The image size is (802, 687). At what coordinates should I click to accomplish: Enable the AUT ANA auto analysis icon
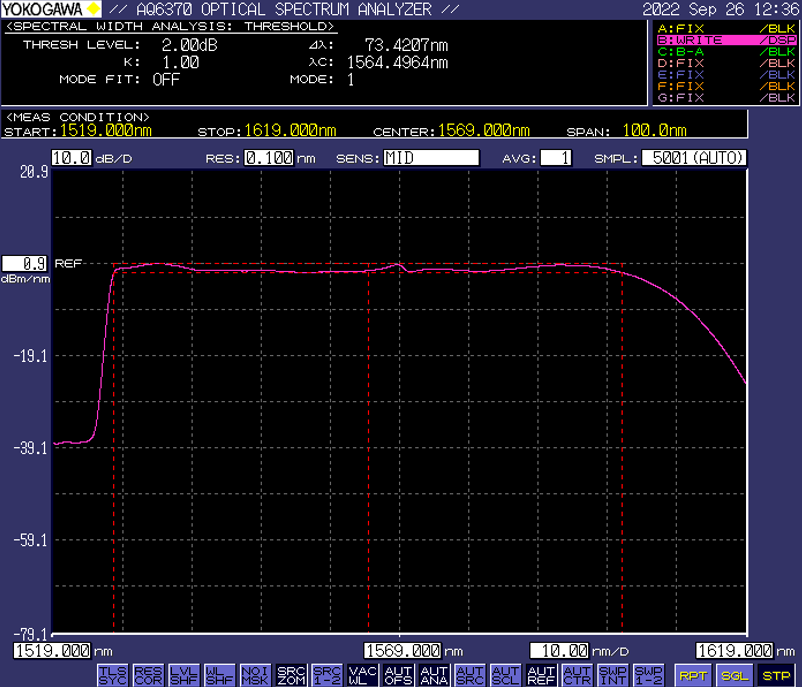tap(433, 675)
